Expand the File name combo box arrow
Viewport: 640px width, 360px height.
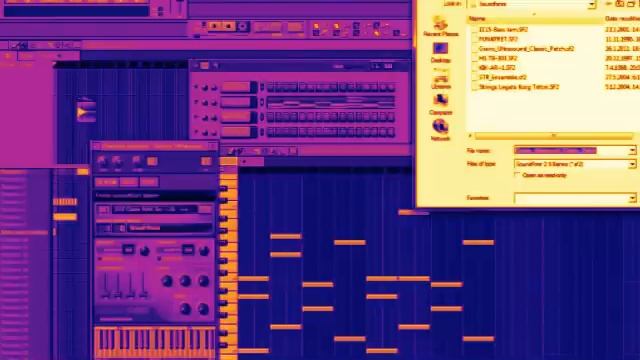click(632, 151)
